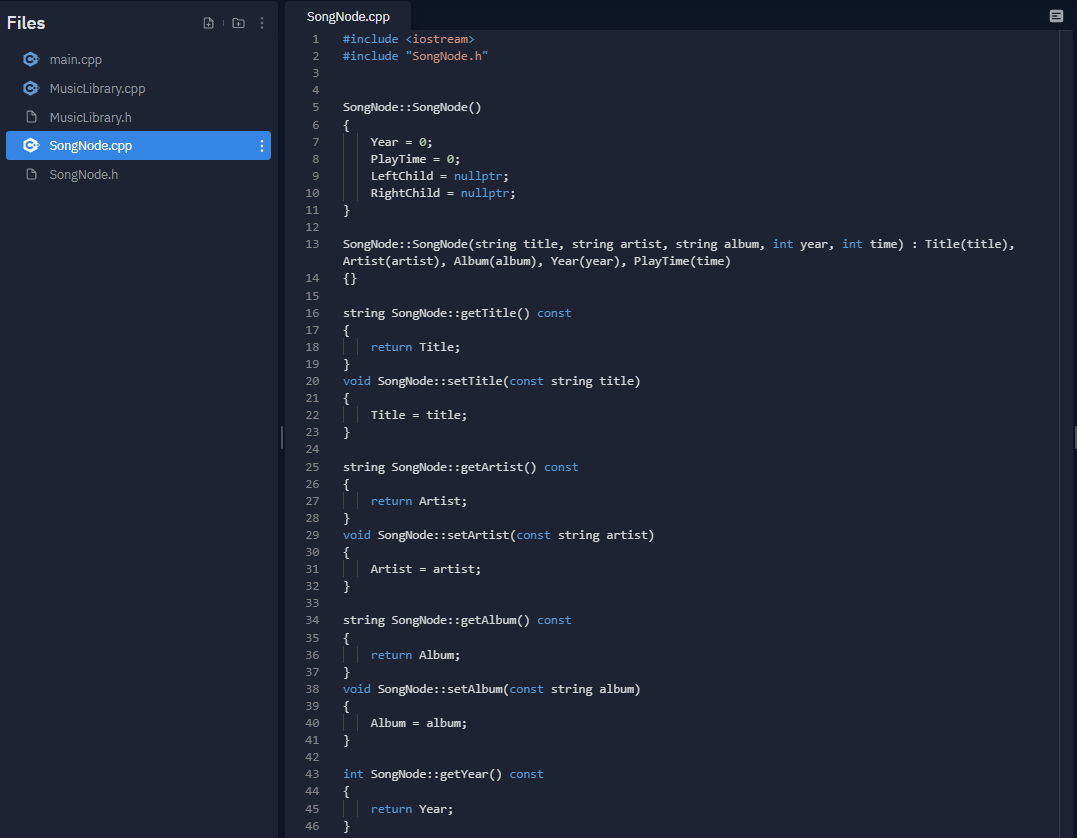Open main.cpp from the file list
The width and height of the screenshot is (1077, 838).
[x=139, y=60]
